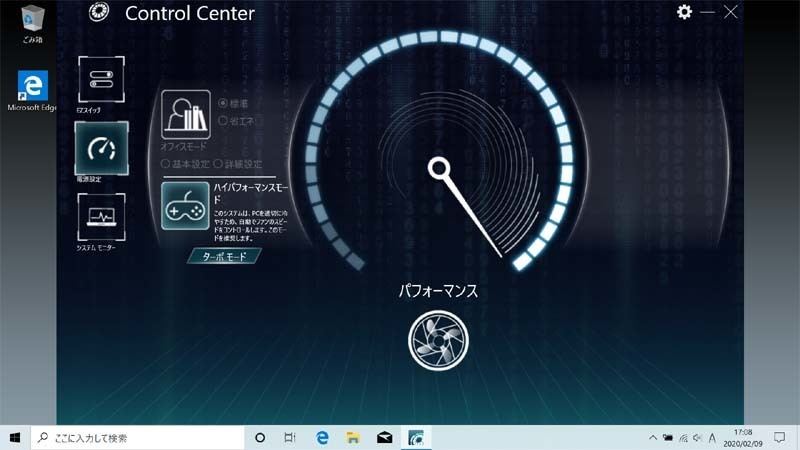Open File Explorer from taskbar
Image resolution: width=800 pixels, height=450 pixels.
[353, 438]
